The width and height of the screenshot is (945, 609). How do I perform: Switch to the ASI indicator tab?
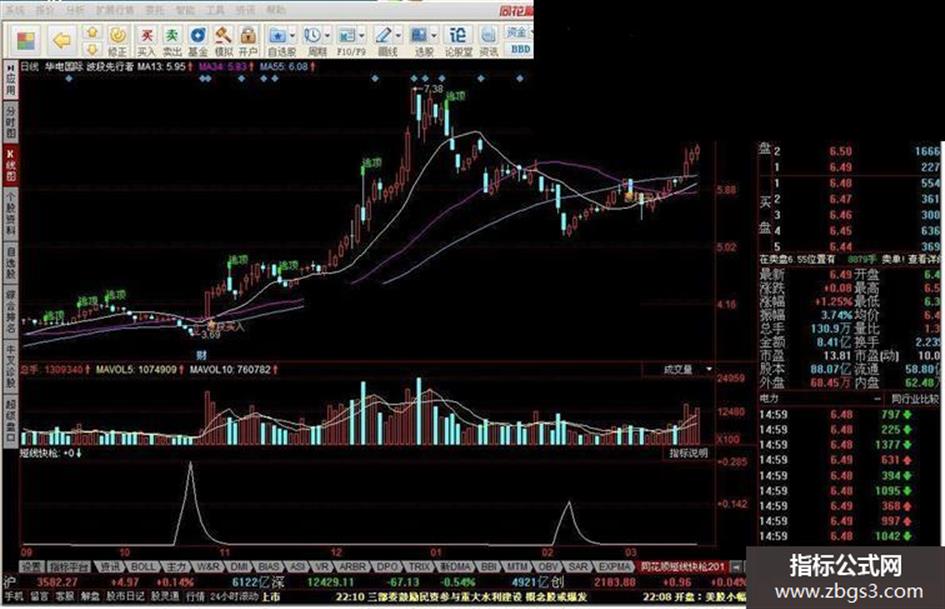[298, 567]
